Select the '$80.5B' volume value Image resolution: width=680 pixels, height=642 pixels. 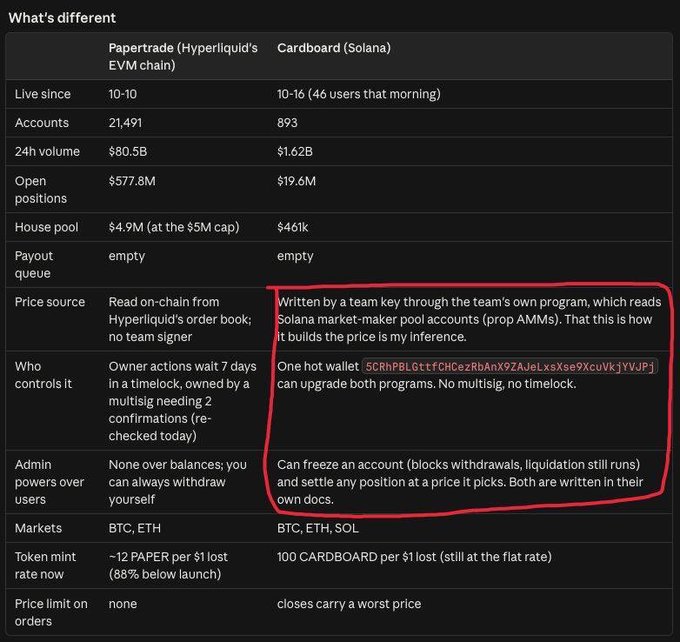128,151
